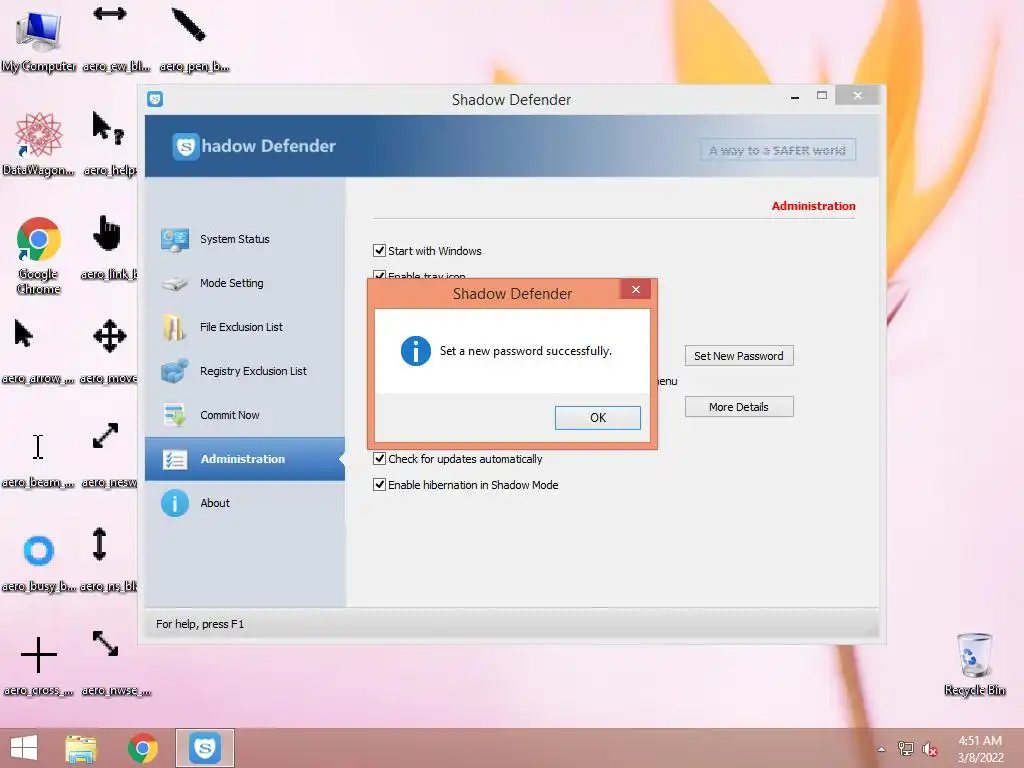Select aero_busy cursor file on desktop
This screenshot has width=1024, height=768.
coord(39,562)
